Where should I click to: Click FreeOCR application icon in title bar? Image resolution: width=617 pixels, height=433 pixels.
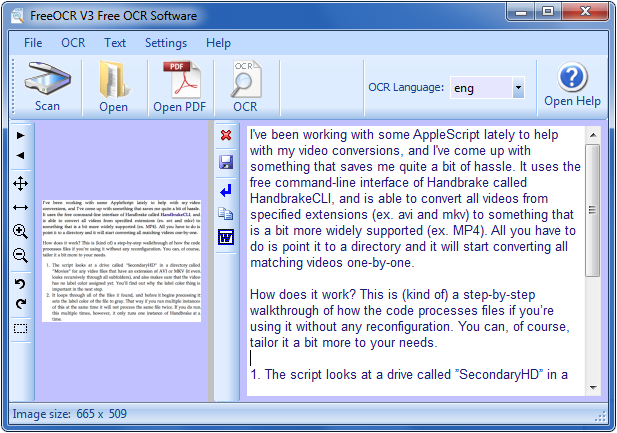click(18, 16)
